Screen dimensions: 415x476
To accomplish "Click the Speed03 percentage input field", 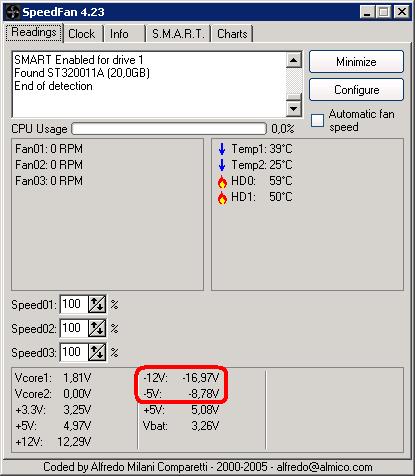I will click(74, 352).
